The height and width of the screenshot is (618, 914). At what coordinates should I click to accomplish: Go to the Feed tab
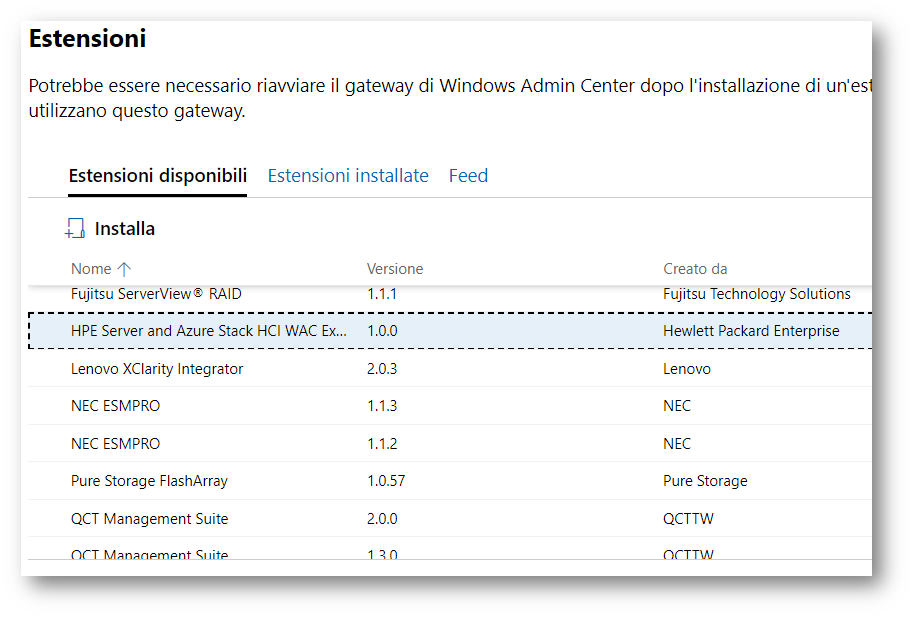(x=468, y=175)
